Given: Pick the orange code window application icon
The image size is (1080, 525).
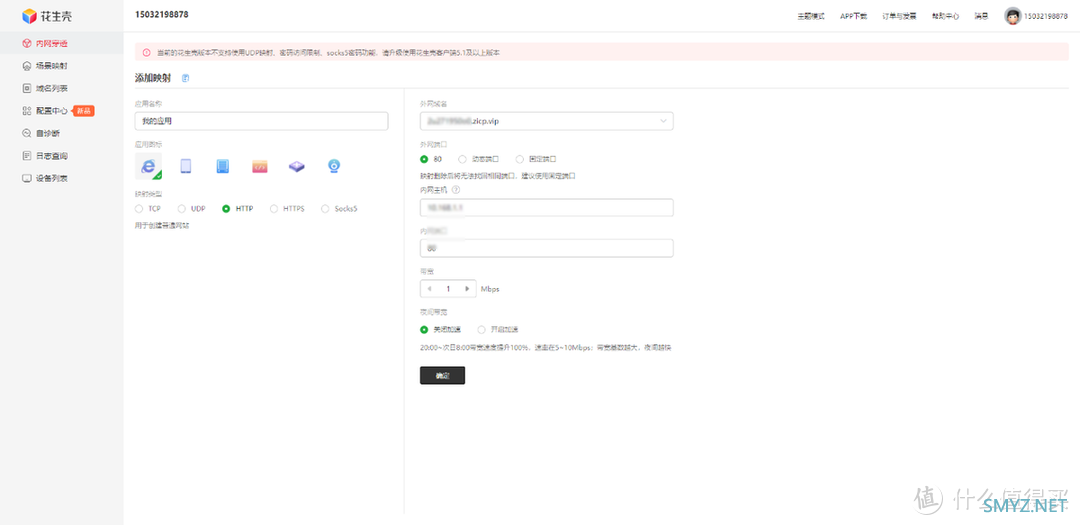Looking at the screenshot, I should click(x=260, y=167).
